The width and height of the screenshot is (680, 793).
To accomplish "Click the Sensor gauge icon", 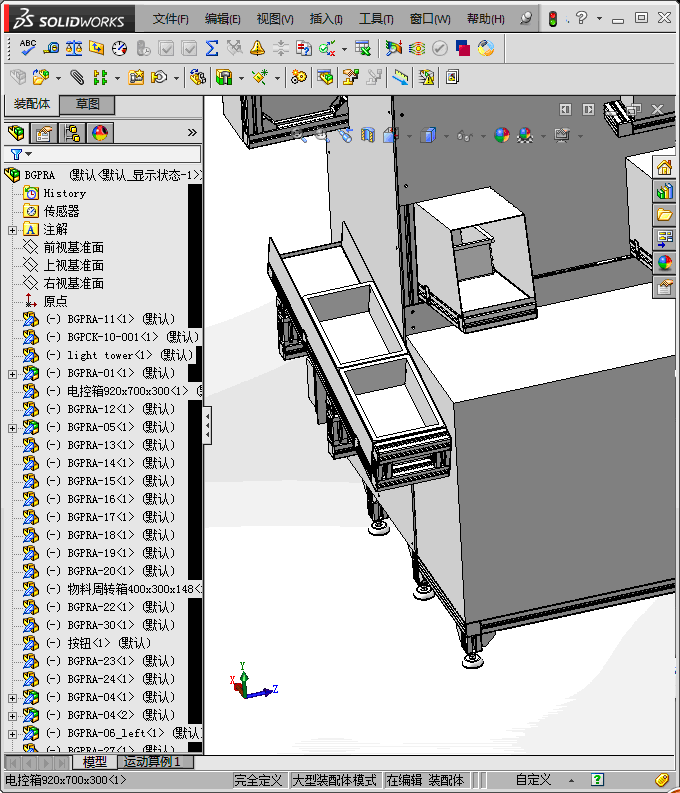I will coord(119,48).
